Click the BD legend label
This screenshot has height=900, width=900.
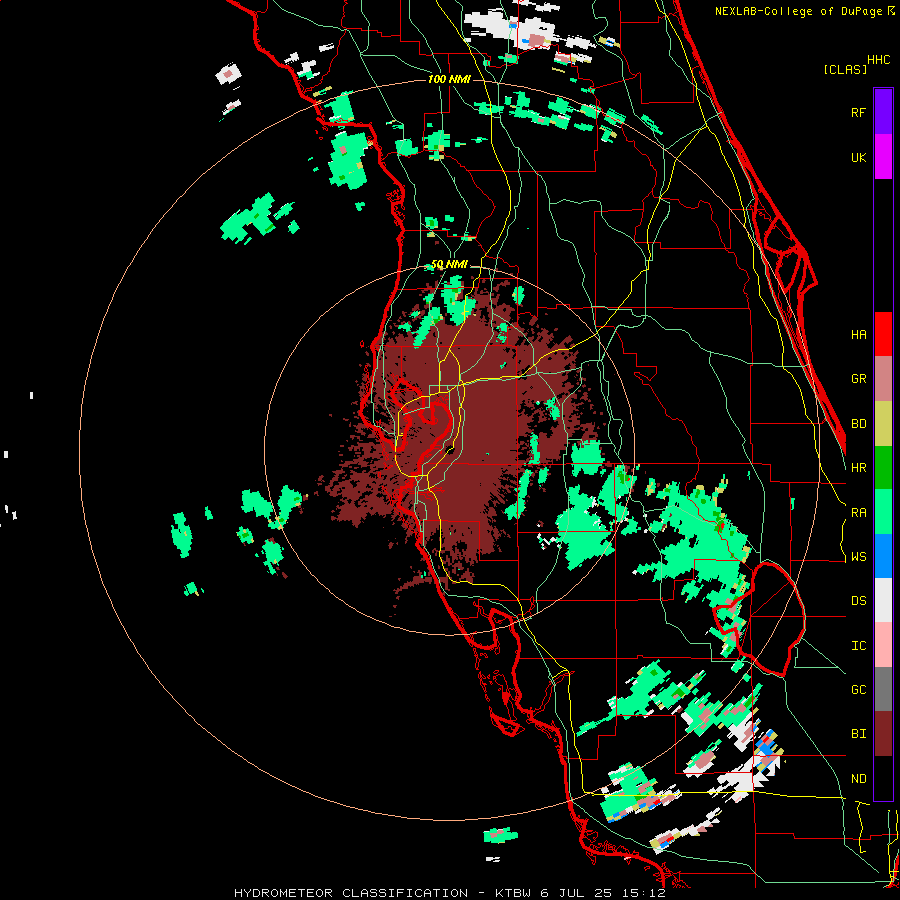[x=858, y=424]
